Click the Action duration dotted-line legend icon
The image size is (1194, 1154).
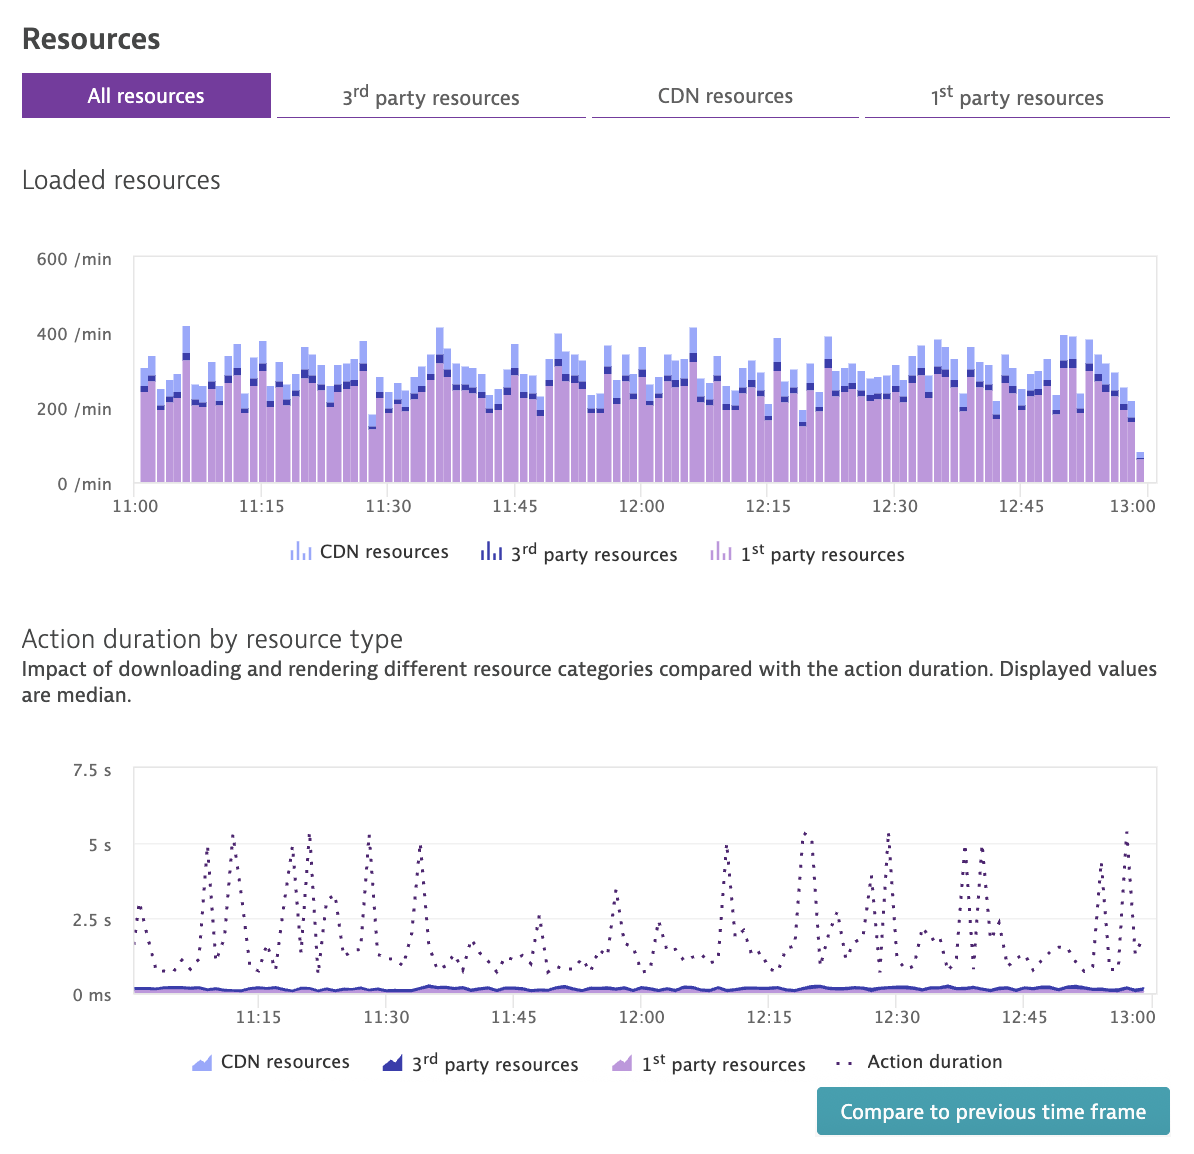(x=845, y=1061)
